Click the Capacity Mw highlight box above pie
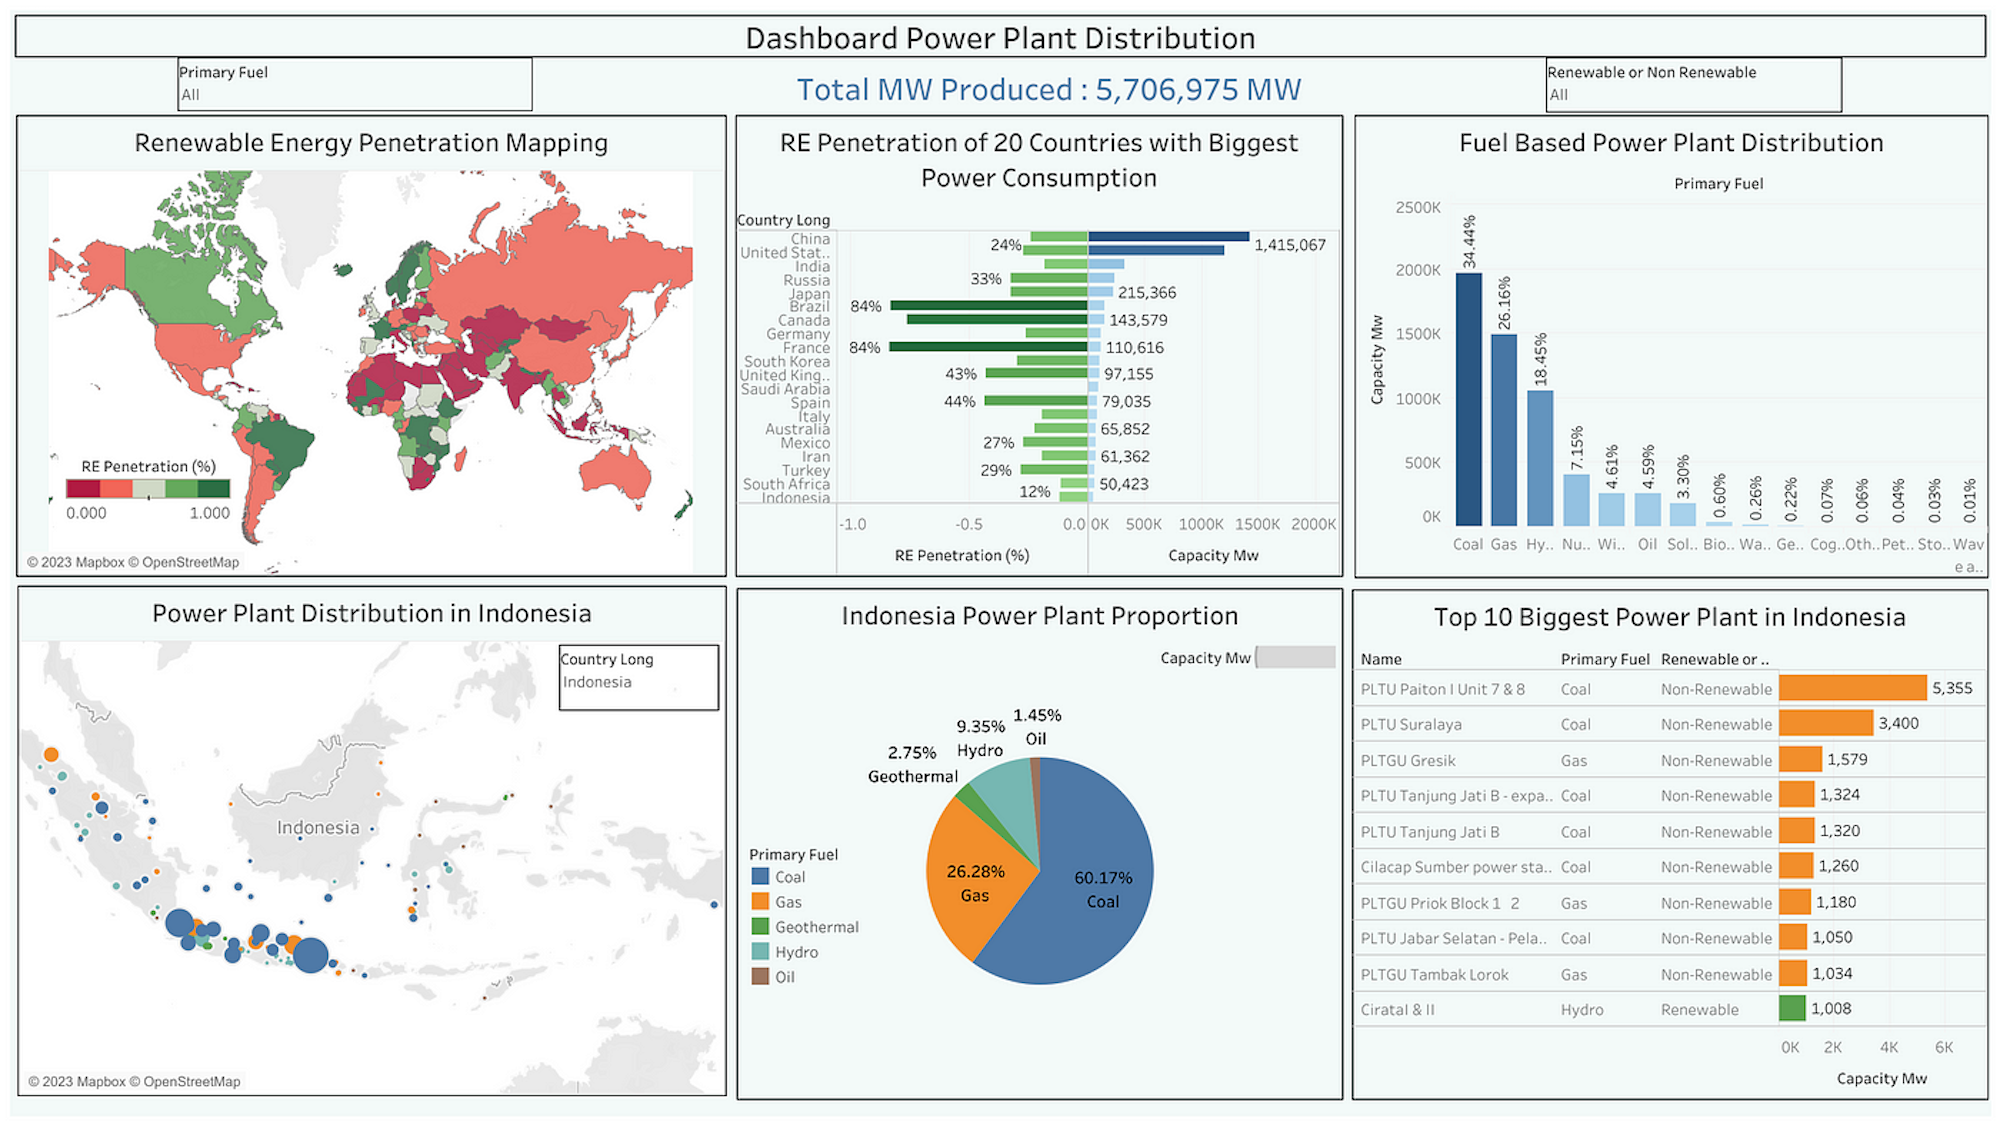The height and width of the screenshot is (1125, 2000). (x=1296, y=657)
